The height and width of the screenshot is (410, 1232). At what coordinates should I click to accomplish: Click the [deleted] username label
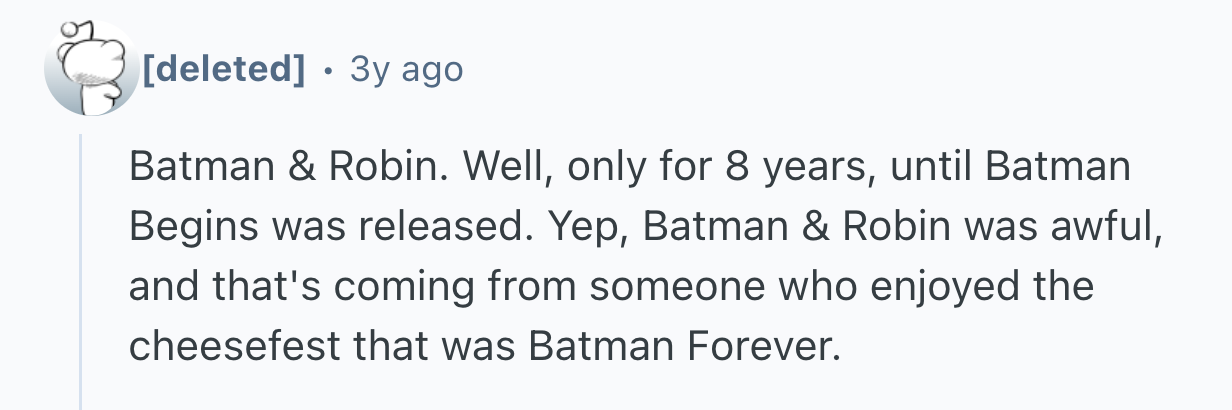[223, 69]
